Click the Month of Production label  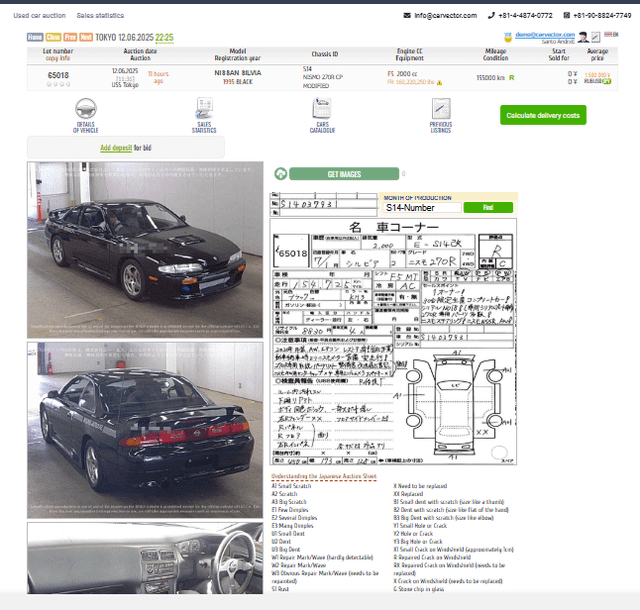tap(418, 198)
